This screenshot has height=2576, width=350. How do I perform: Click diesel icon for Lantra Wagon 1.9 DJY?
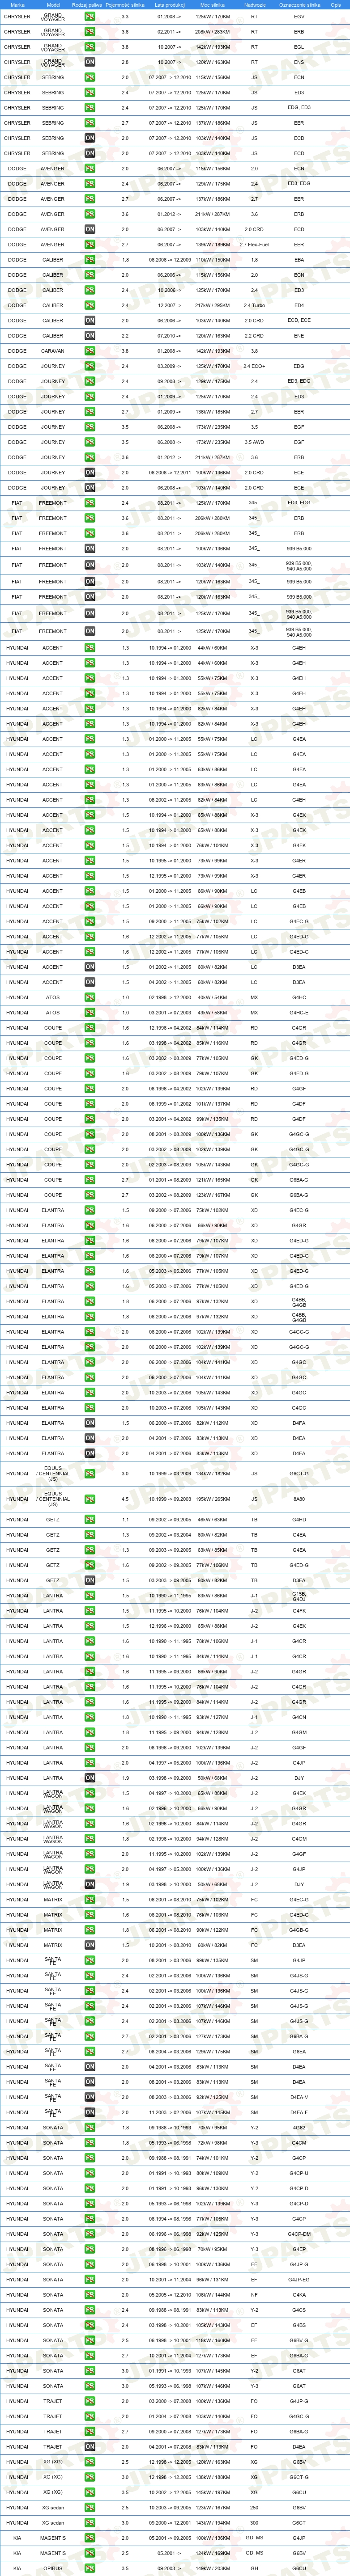coord(90,1884)
